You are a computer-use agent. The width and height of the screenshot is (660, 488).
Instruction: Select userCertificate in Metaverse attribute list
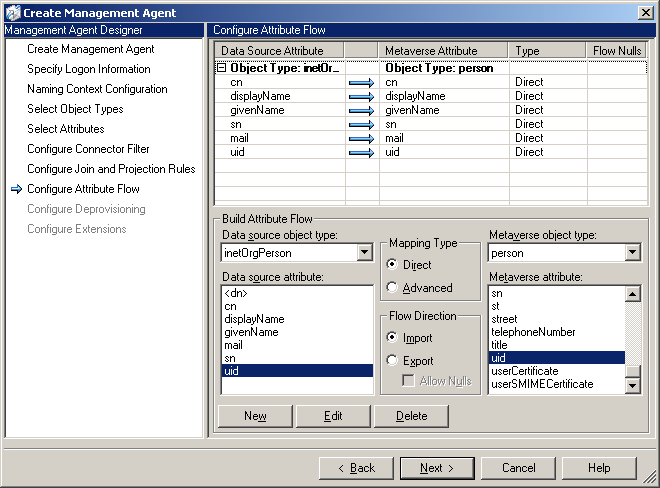pyautogui.click(x=557, y=371)
